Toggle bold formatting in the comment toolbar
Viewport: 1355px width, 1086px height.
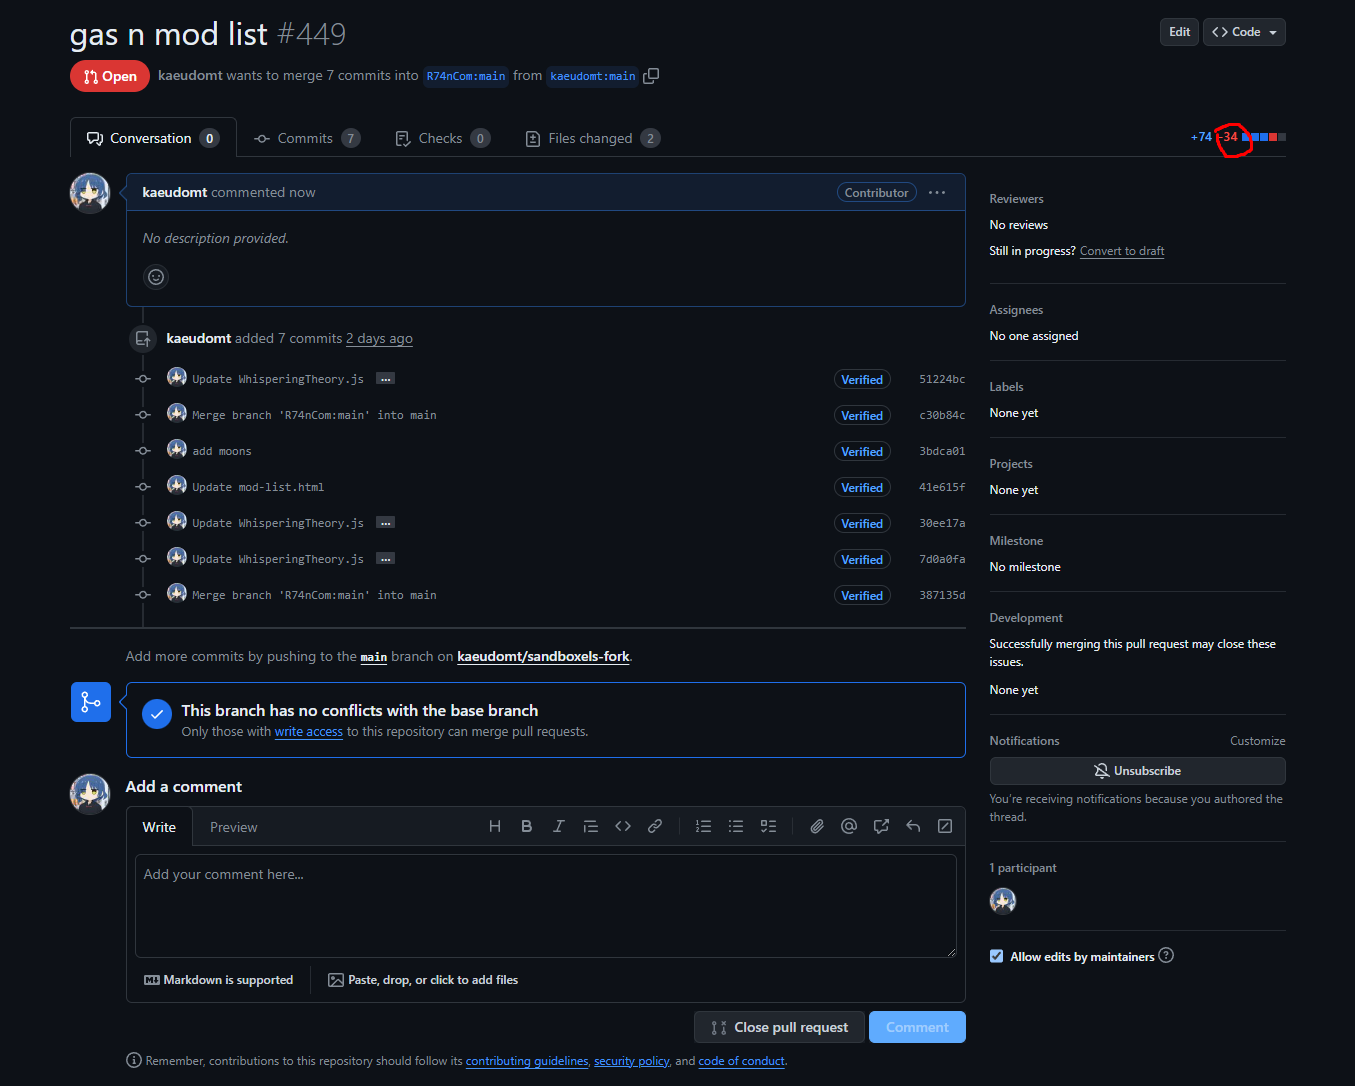(x=527, y=826)
